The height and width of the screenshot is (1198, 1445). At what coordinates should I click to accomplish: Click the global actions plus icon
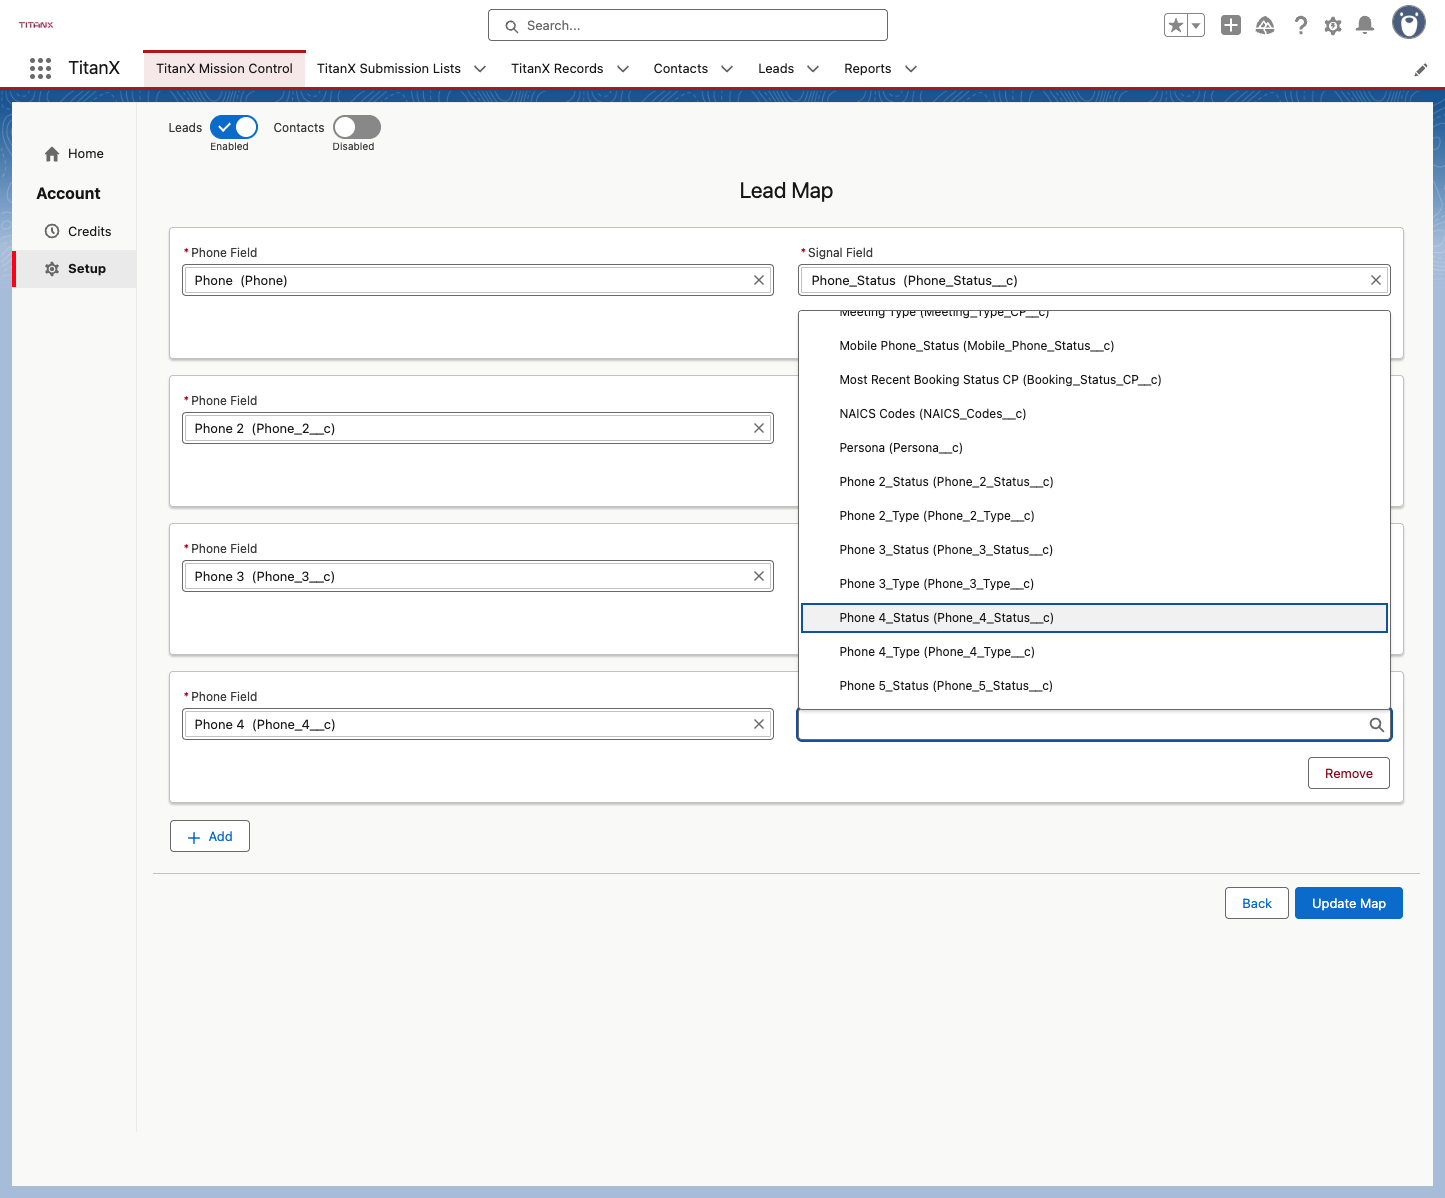point(1231,26)
